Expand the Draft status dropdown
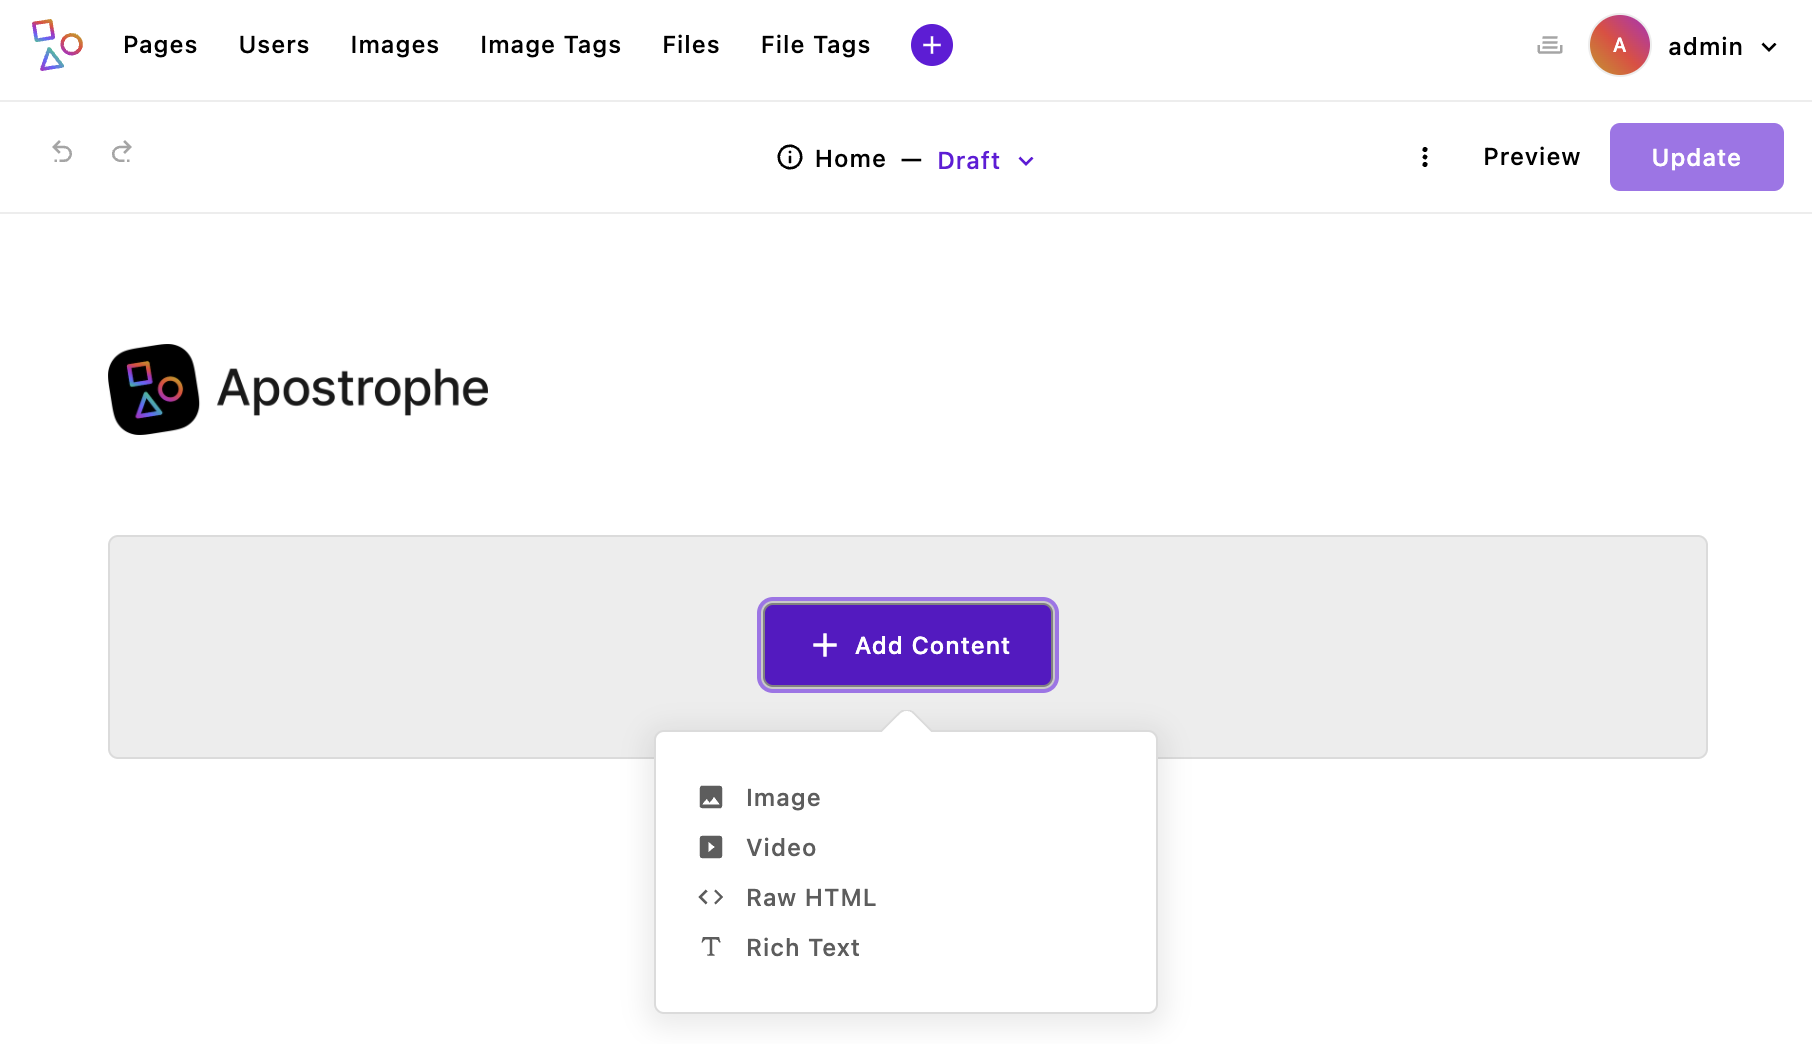1812x1044 pixels. click(x=985, y=160)
